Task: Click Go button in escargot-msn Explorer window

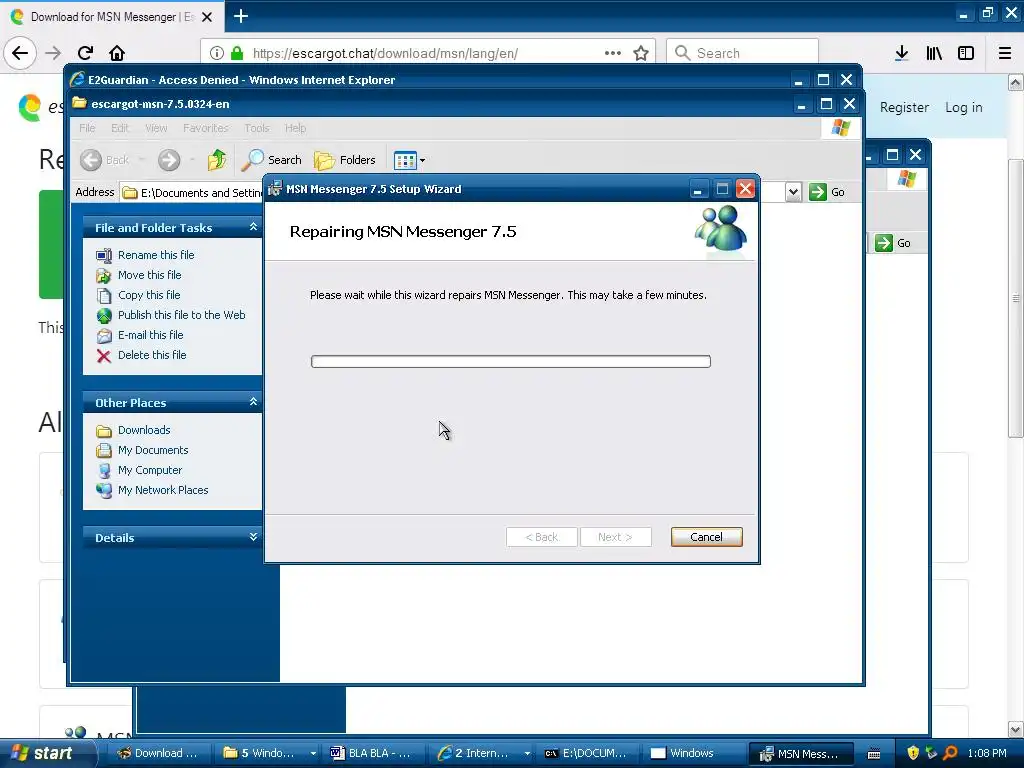Action: click(x=827, y=192)
